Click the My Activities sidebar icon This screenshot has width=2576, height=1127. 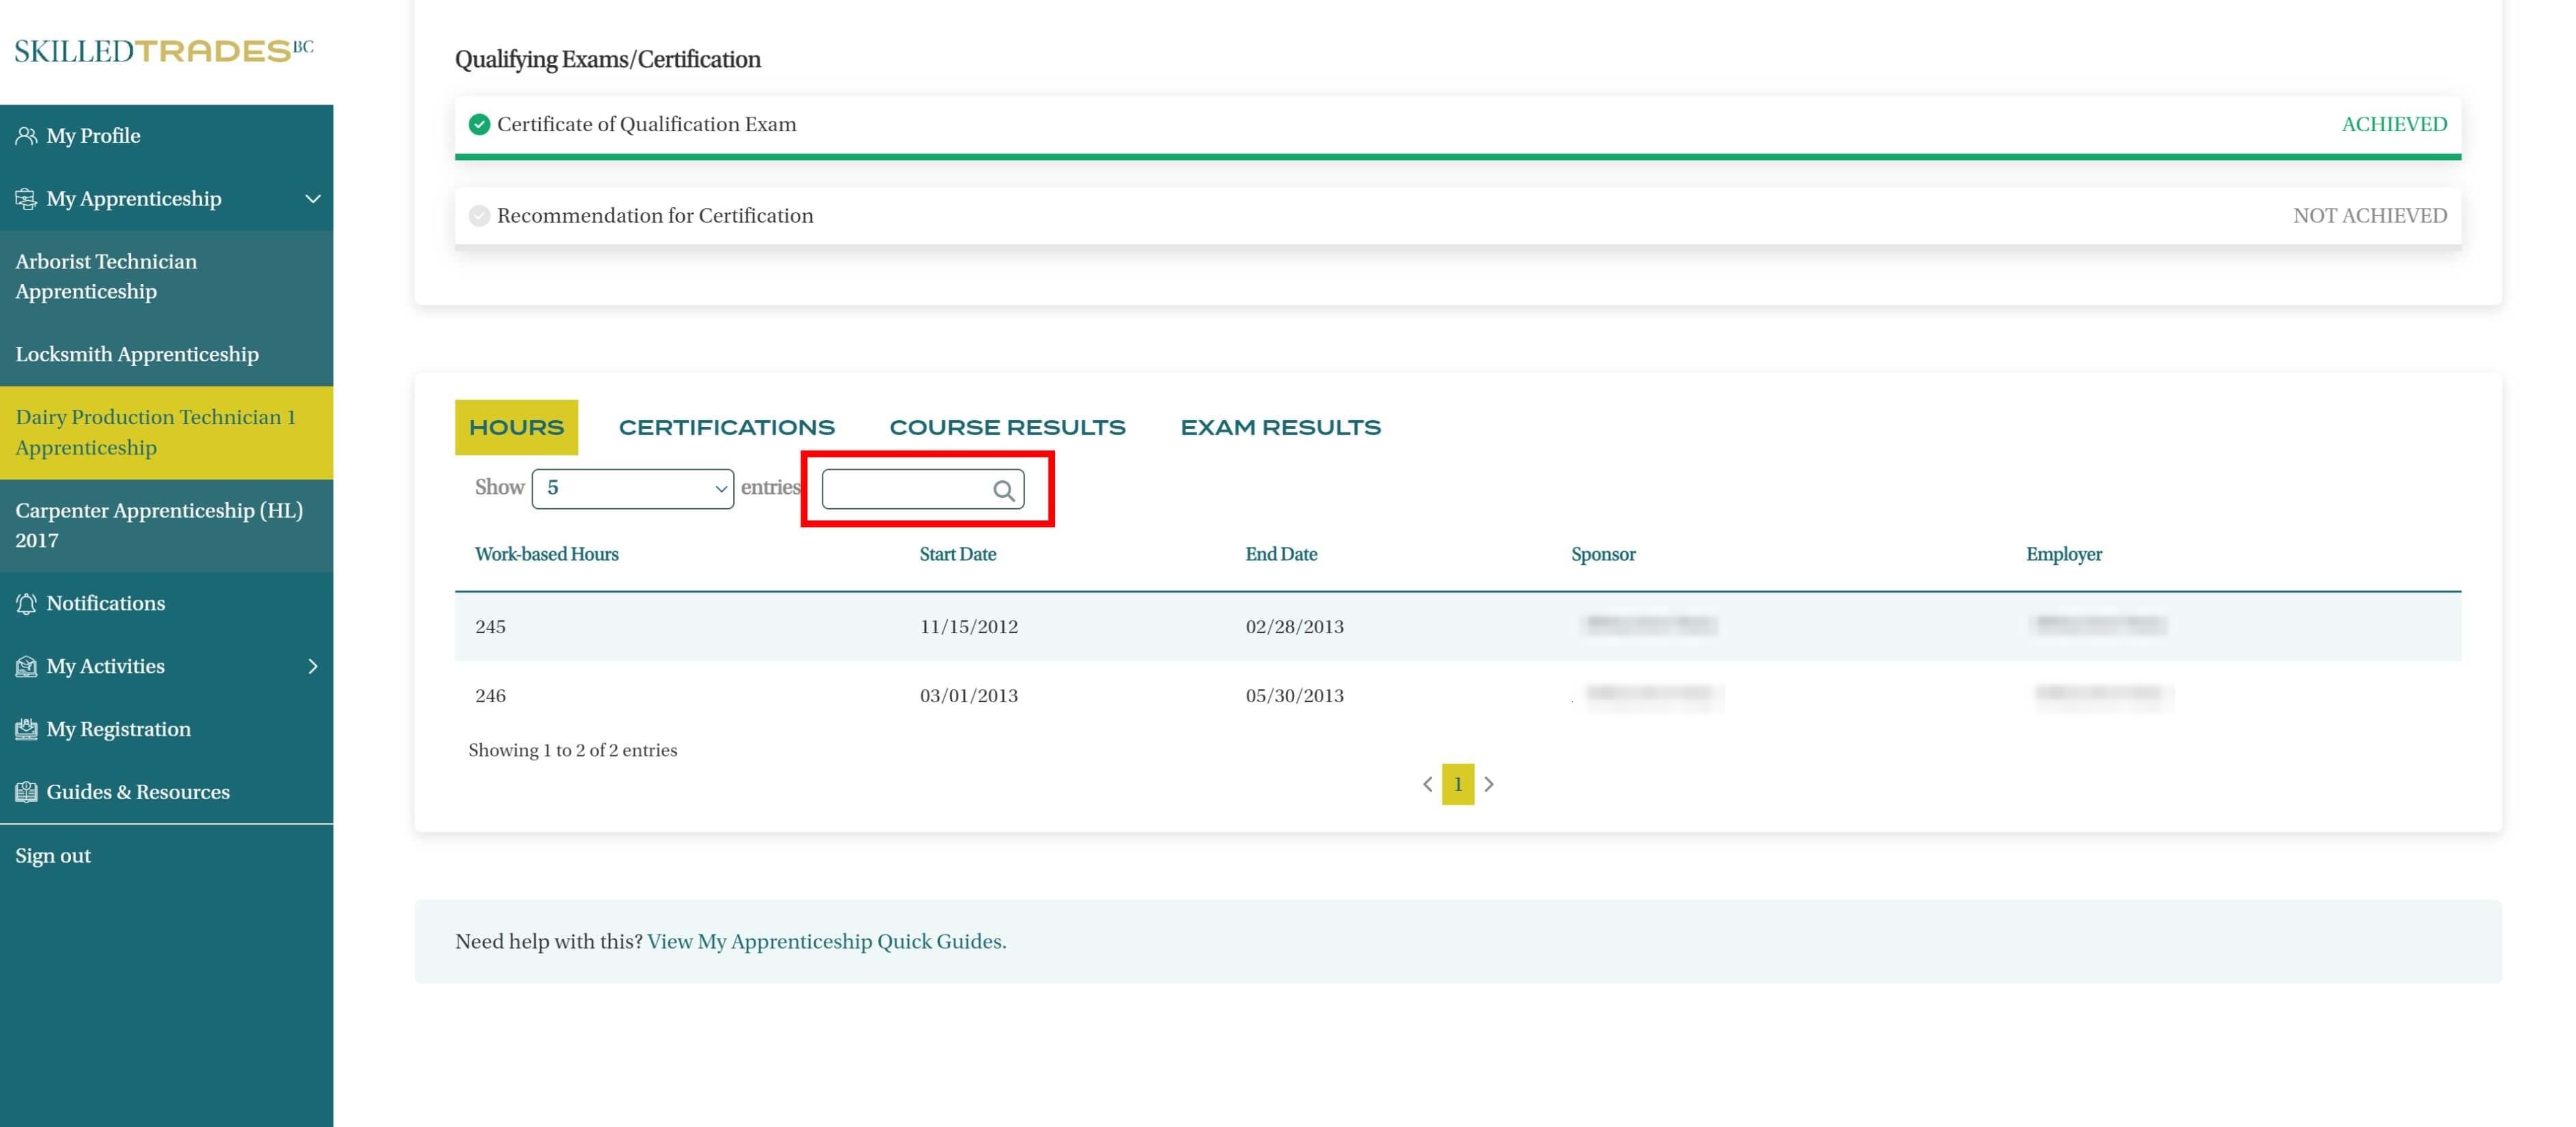pos(26,667)
